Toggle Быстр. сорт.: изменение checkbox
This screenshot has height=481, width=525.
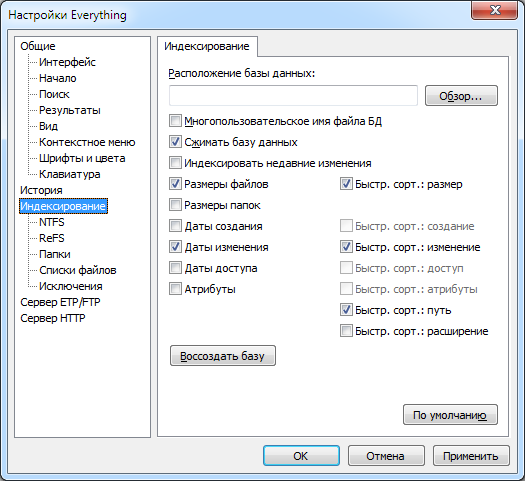pos(346,247)
